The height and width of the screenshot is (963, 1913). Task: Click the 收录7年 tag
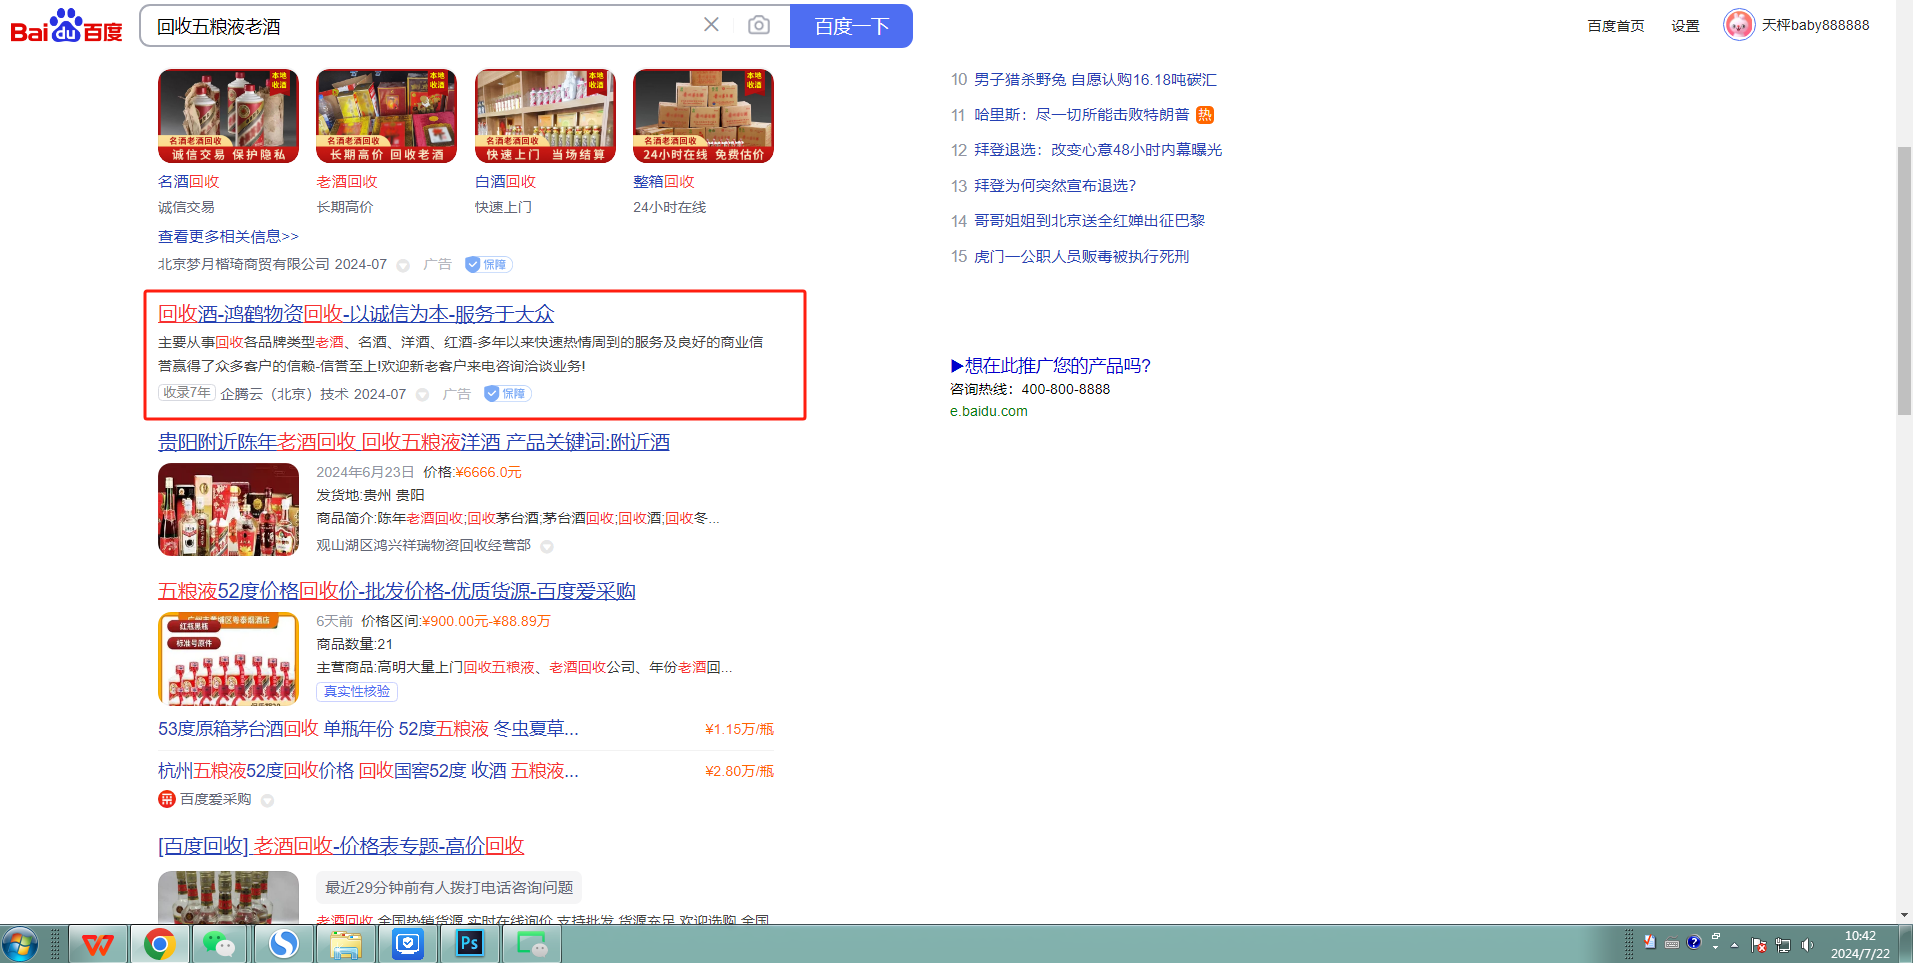click(187, 393)
